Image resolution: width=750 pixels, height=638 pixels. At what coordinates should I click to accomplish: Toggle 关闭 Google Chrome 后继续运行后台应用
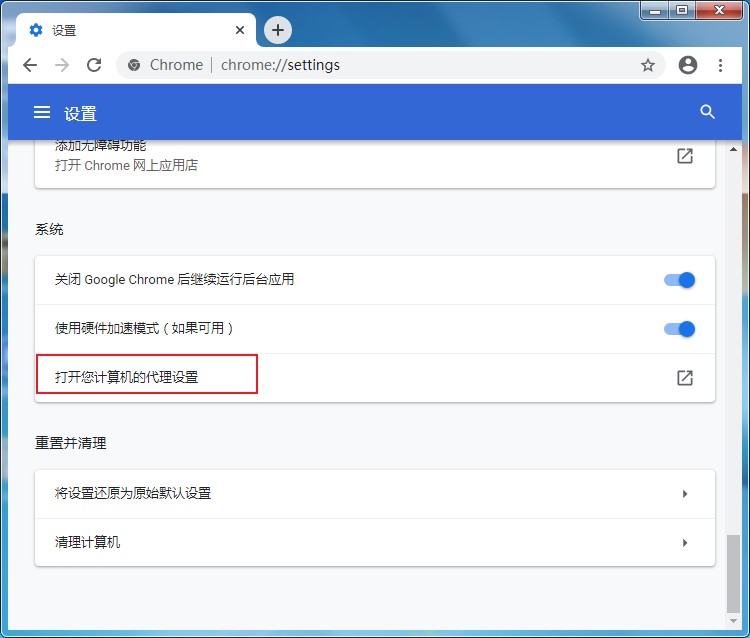pos(679,280)
